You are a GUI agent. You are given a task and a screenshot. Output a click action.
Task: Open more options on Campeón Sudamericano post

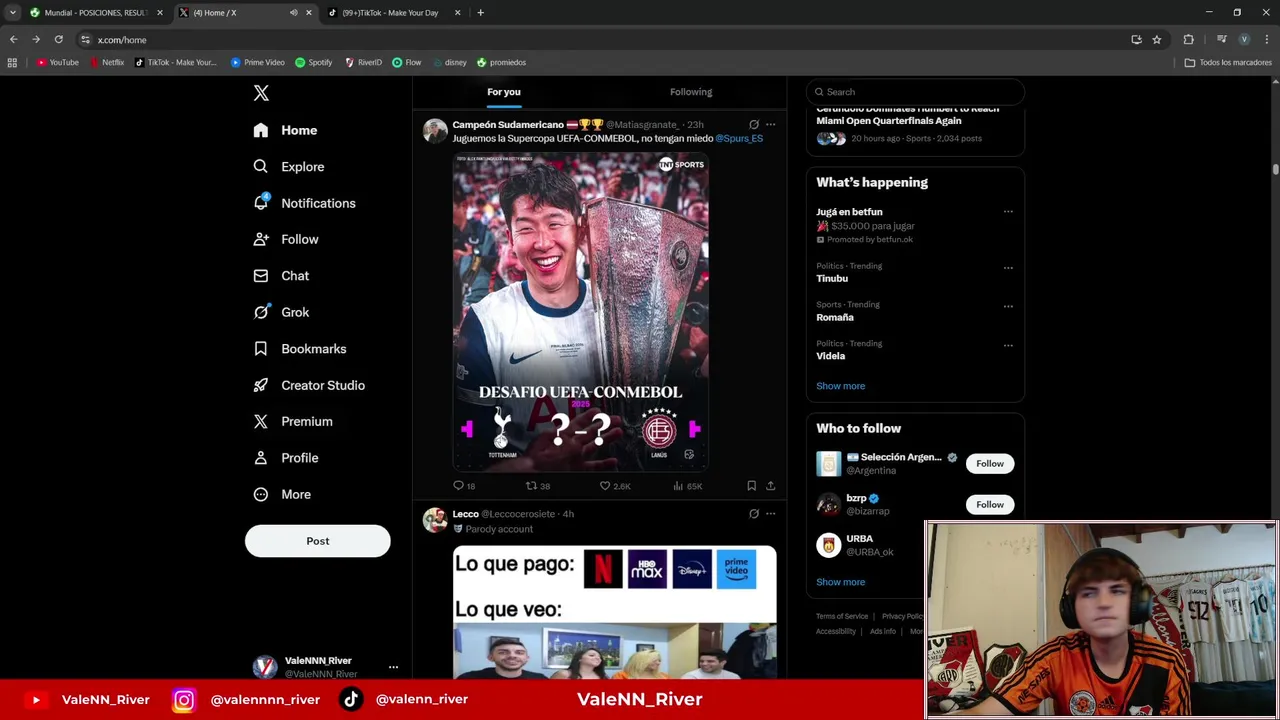[x=770, y=125]
